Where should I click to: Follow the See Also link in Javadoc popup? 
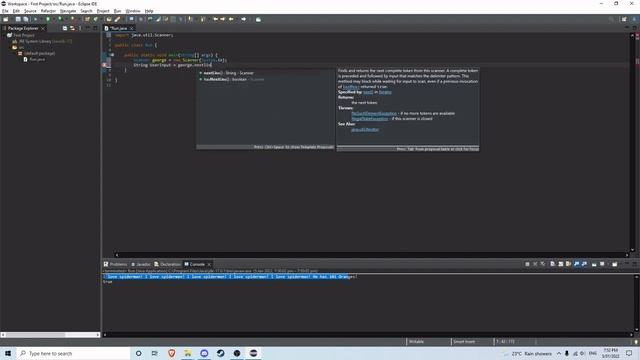pyautogui.click(x=365, y=129)
